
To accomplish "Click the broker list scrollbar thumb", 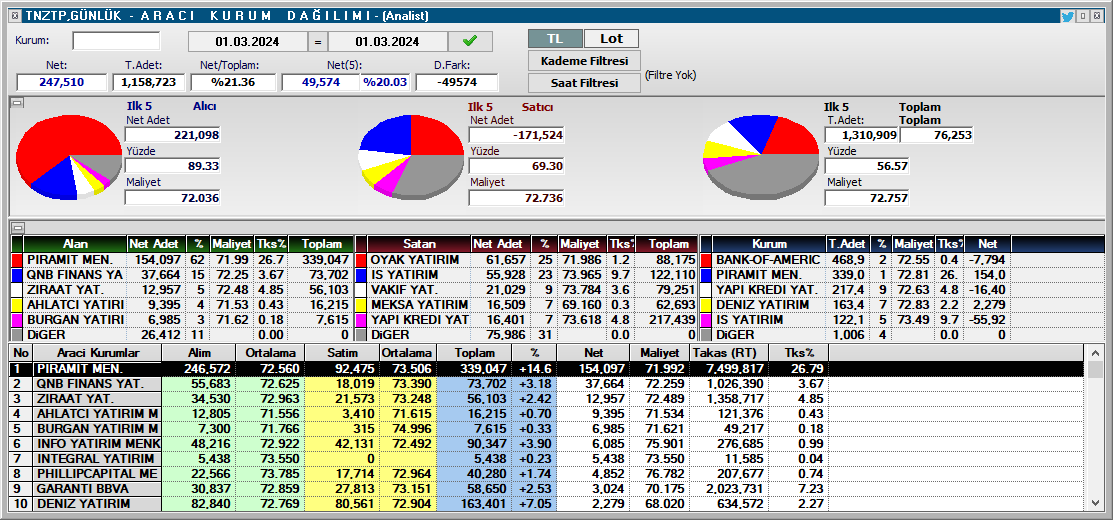I will (x=1095, y=370).
